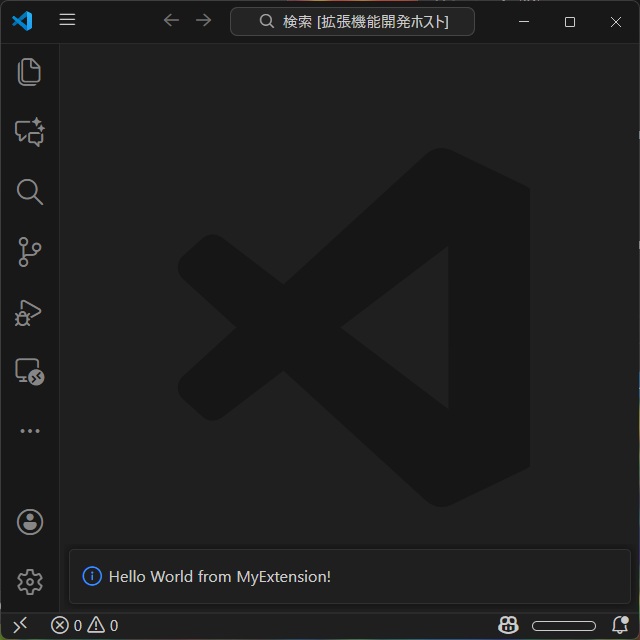Open the remote window indicator in status bar
640x640 pixels.
(x=19, y=626)
